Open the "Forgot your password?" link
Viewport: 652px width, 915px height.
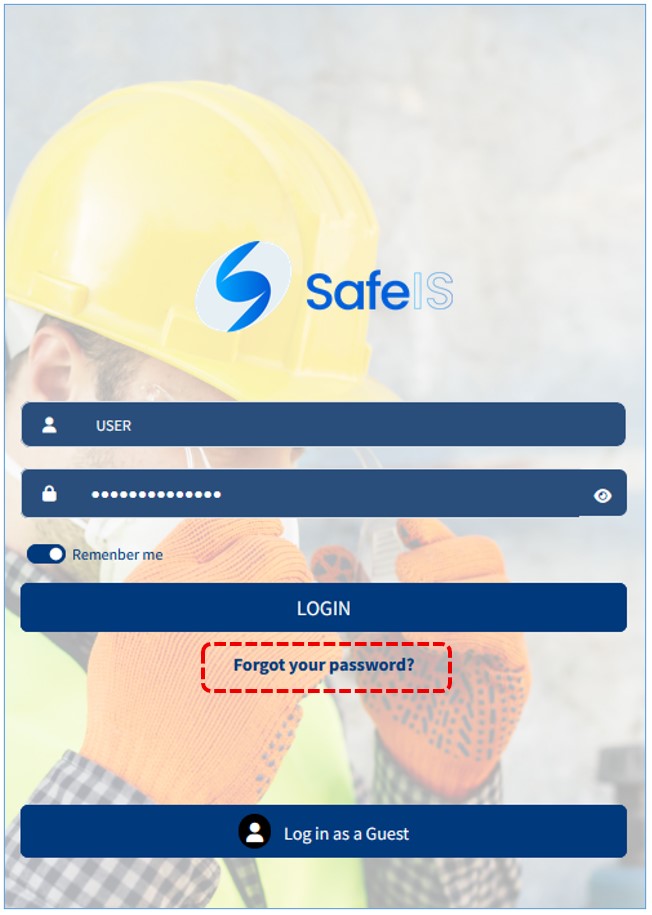[324, 665]
